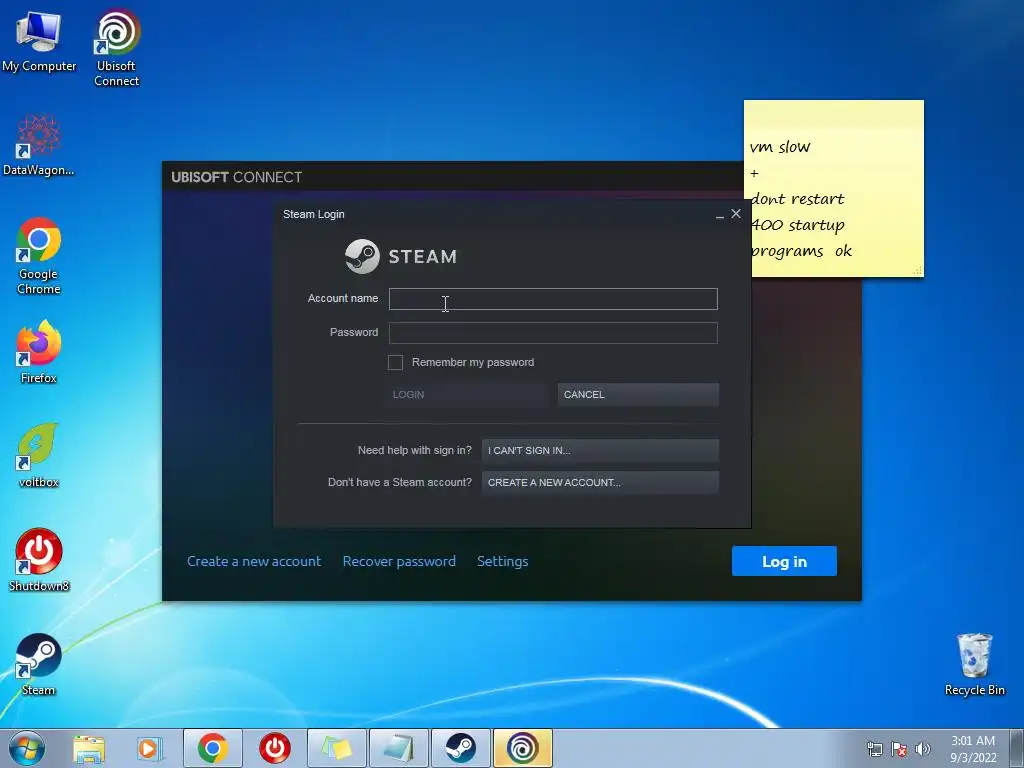This screenshot has height=768, width=1024.
Task: Click CANCEL in Steam Login
Action: (638, 394)
